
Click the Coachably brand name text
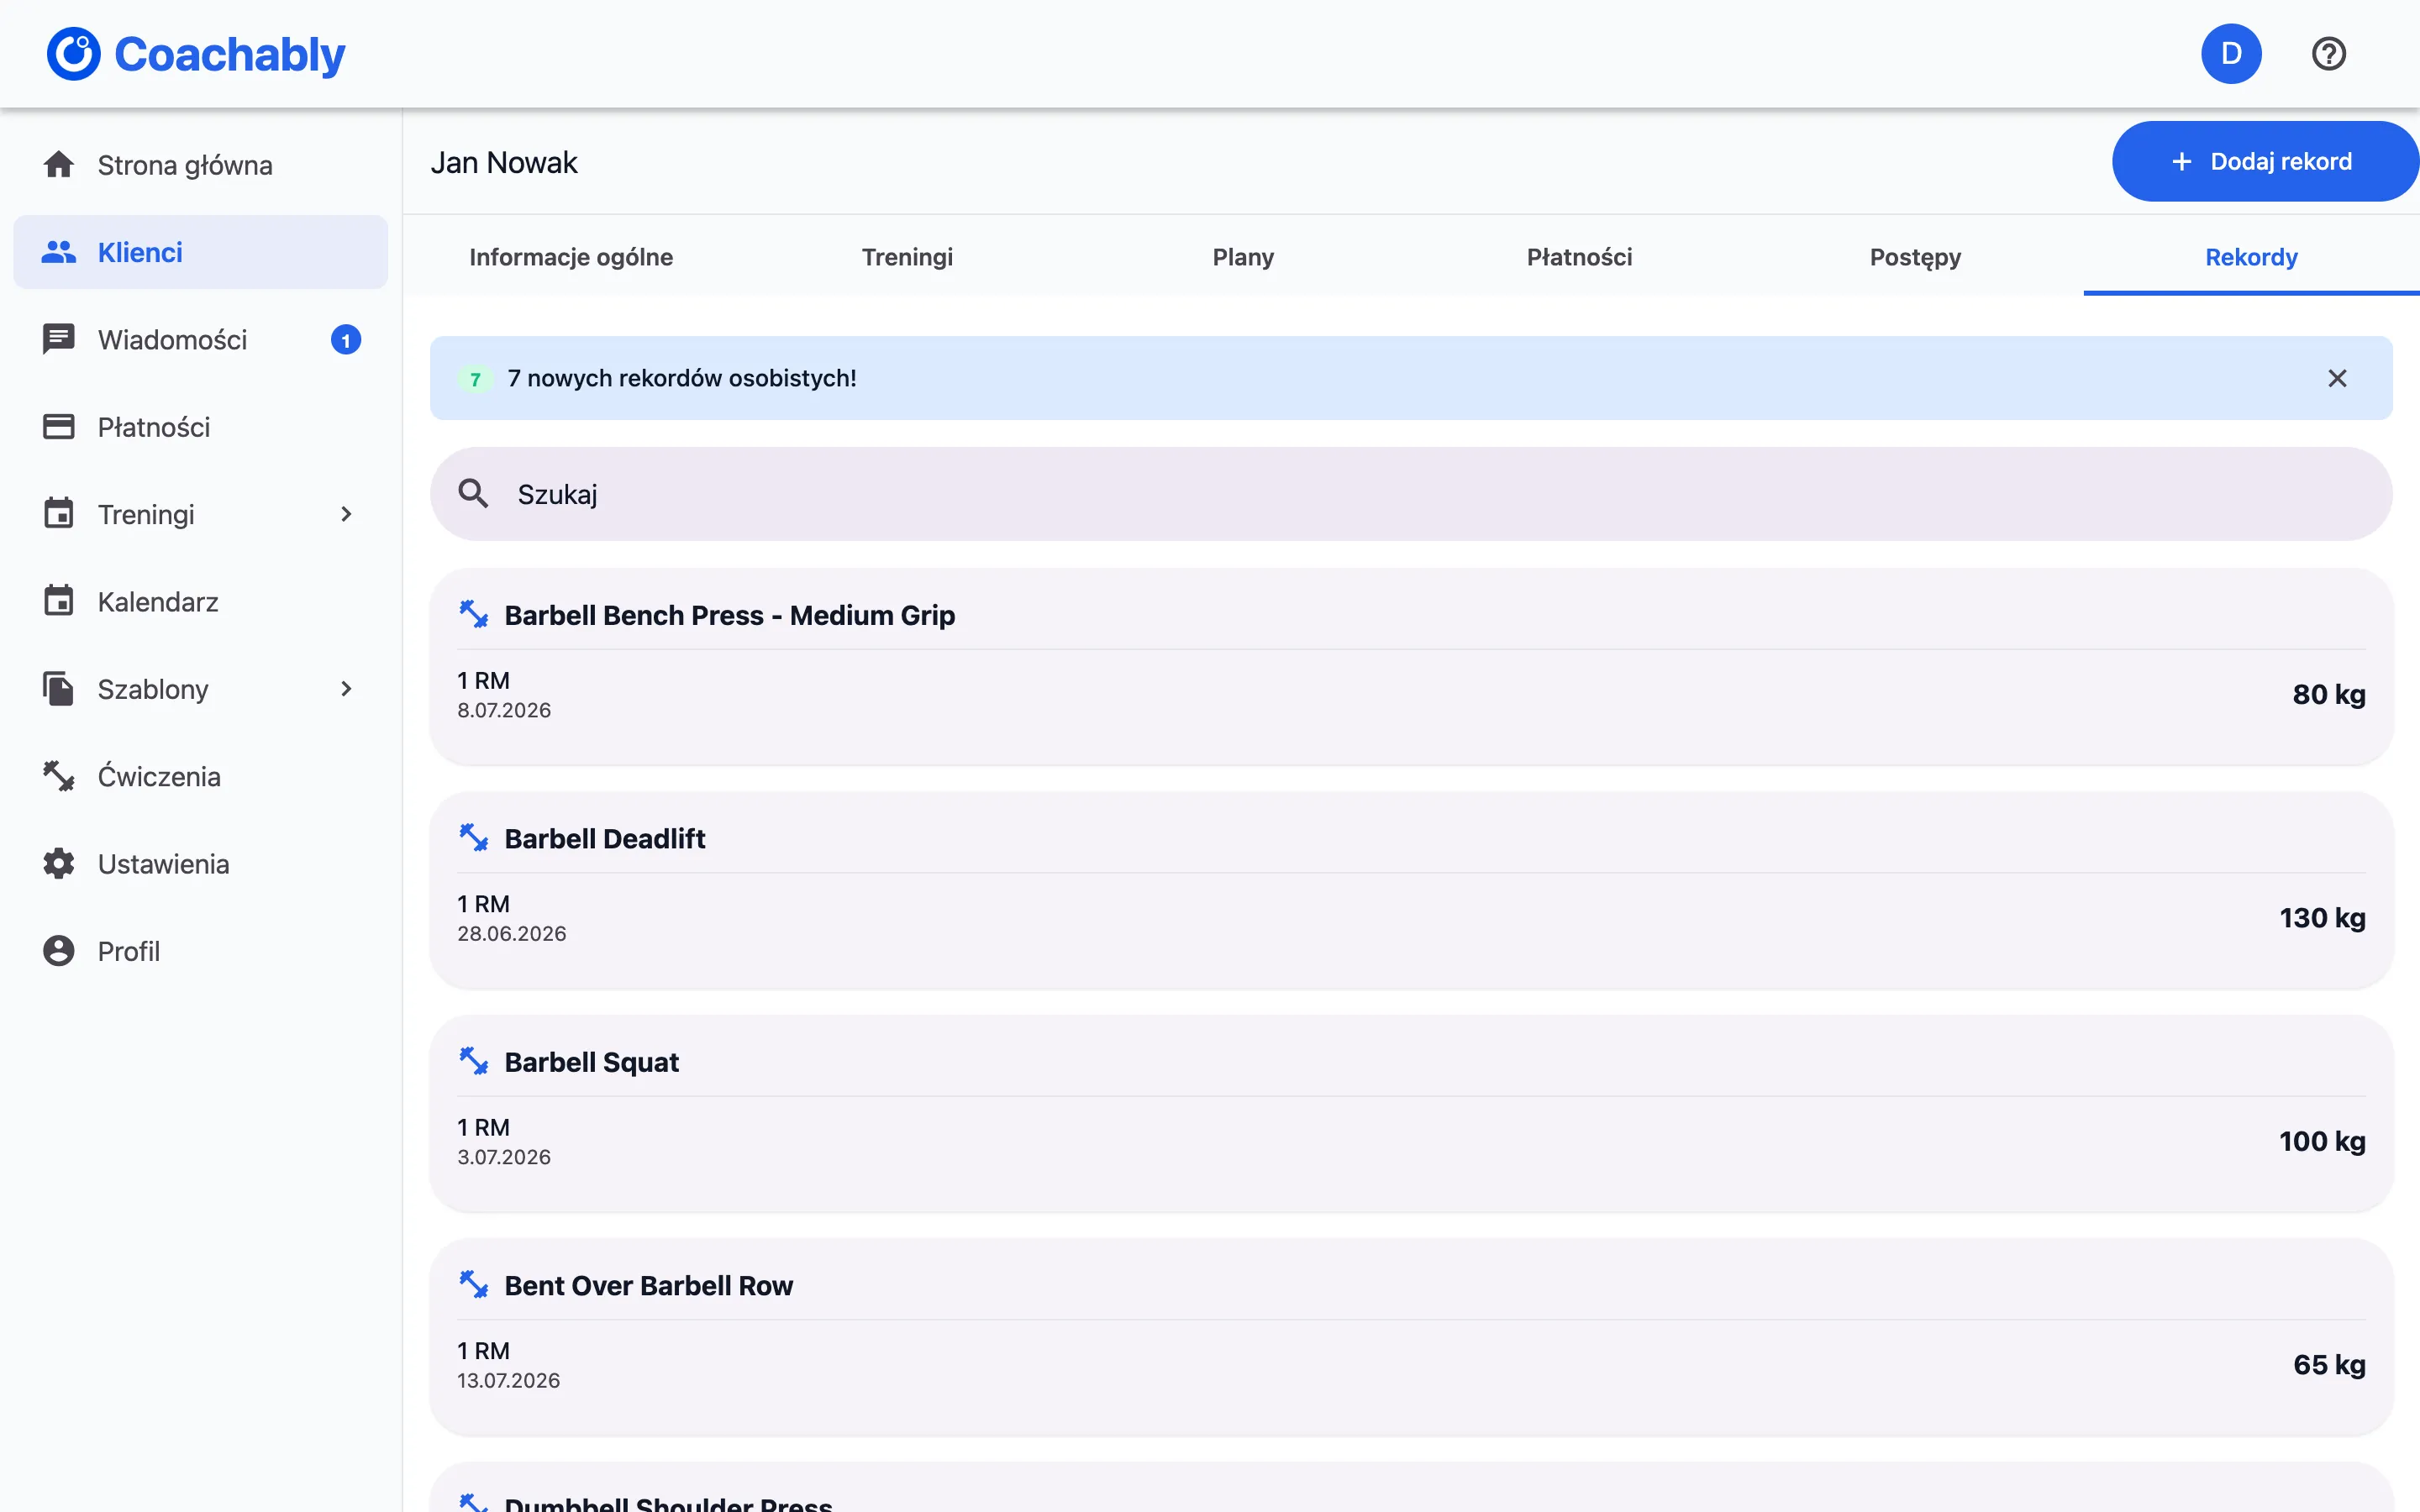click(230, 54)
